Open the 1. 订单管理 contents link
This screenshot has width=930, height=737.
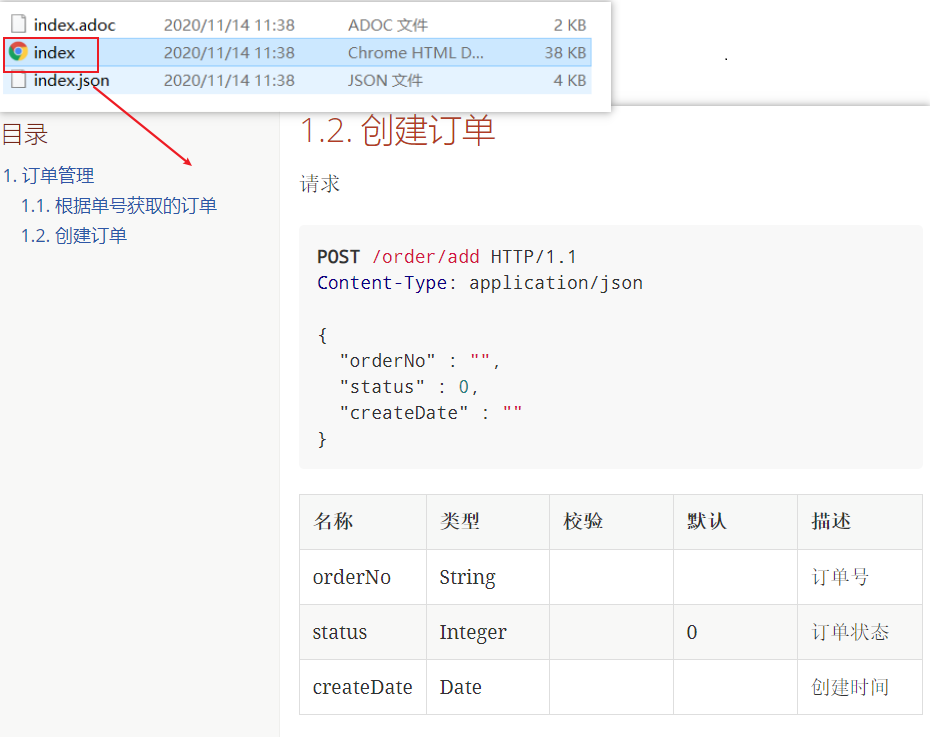[x=49, y=176]
